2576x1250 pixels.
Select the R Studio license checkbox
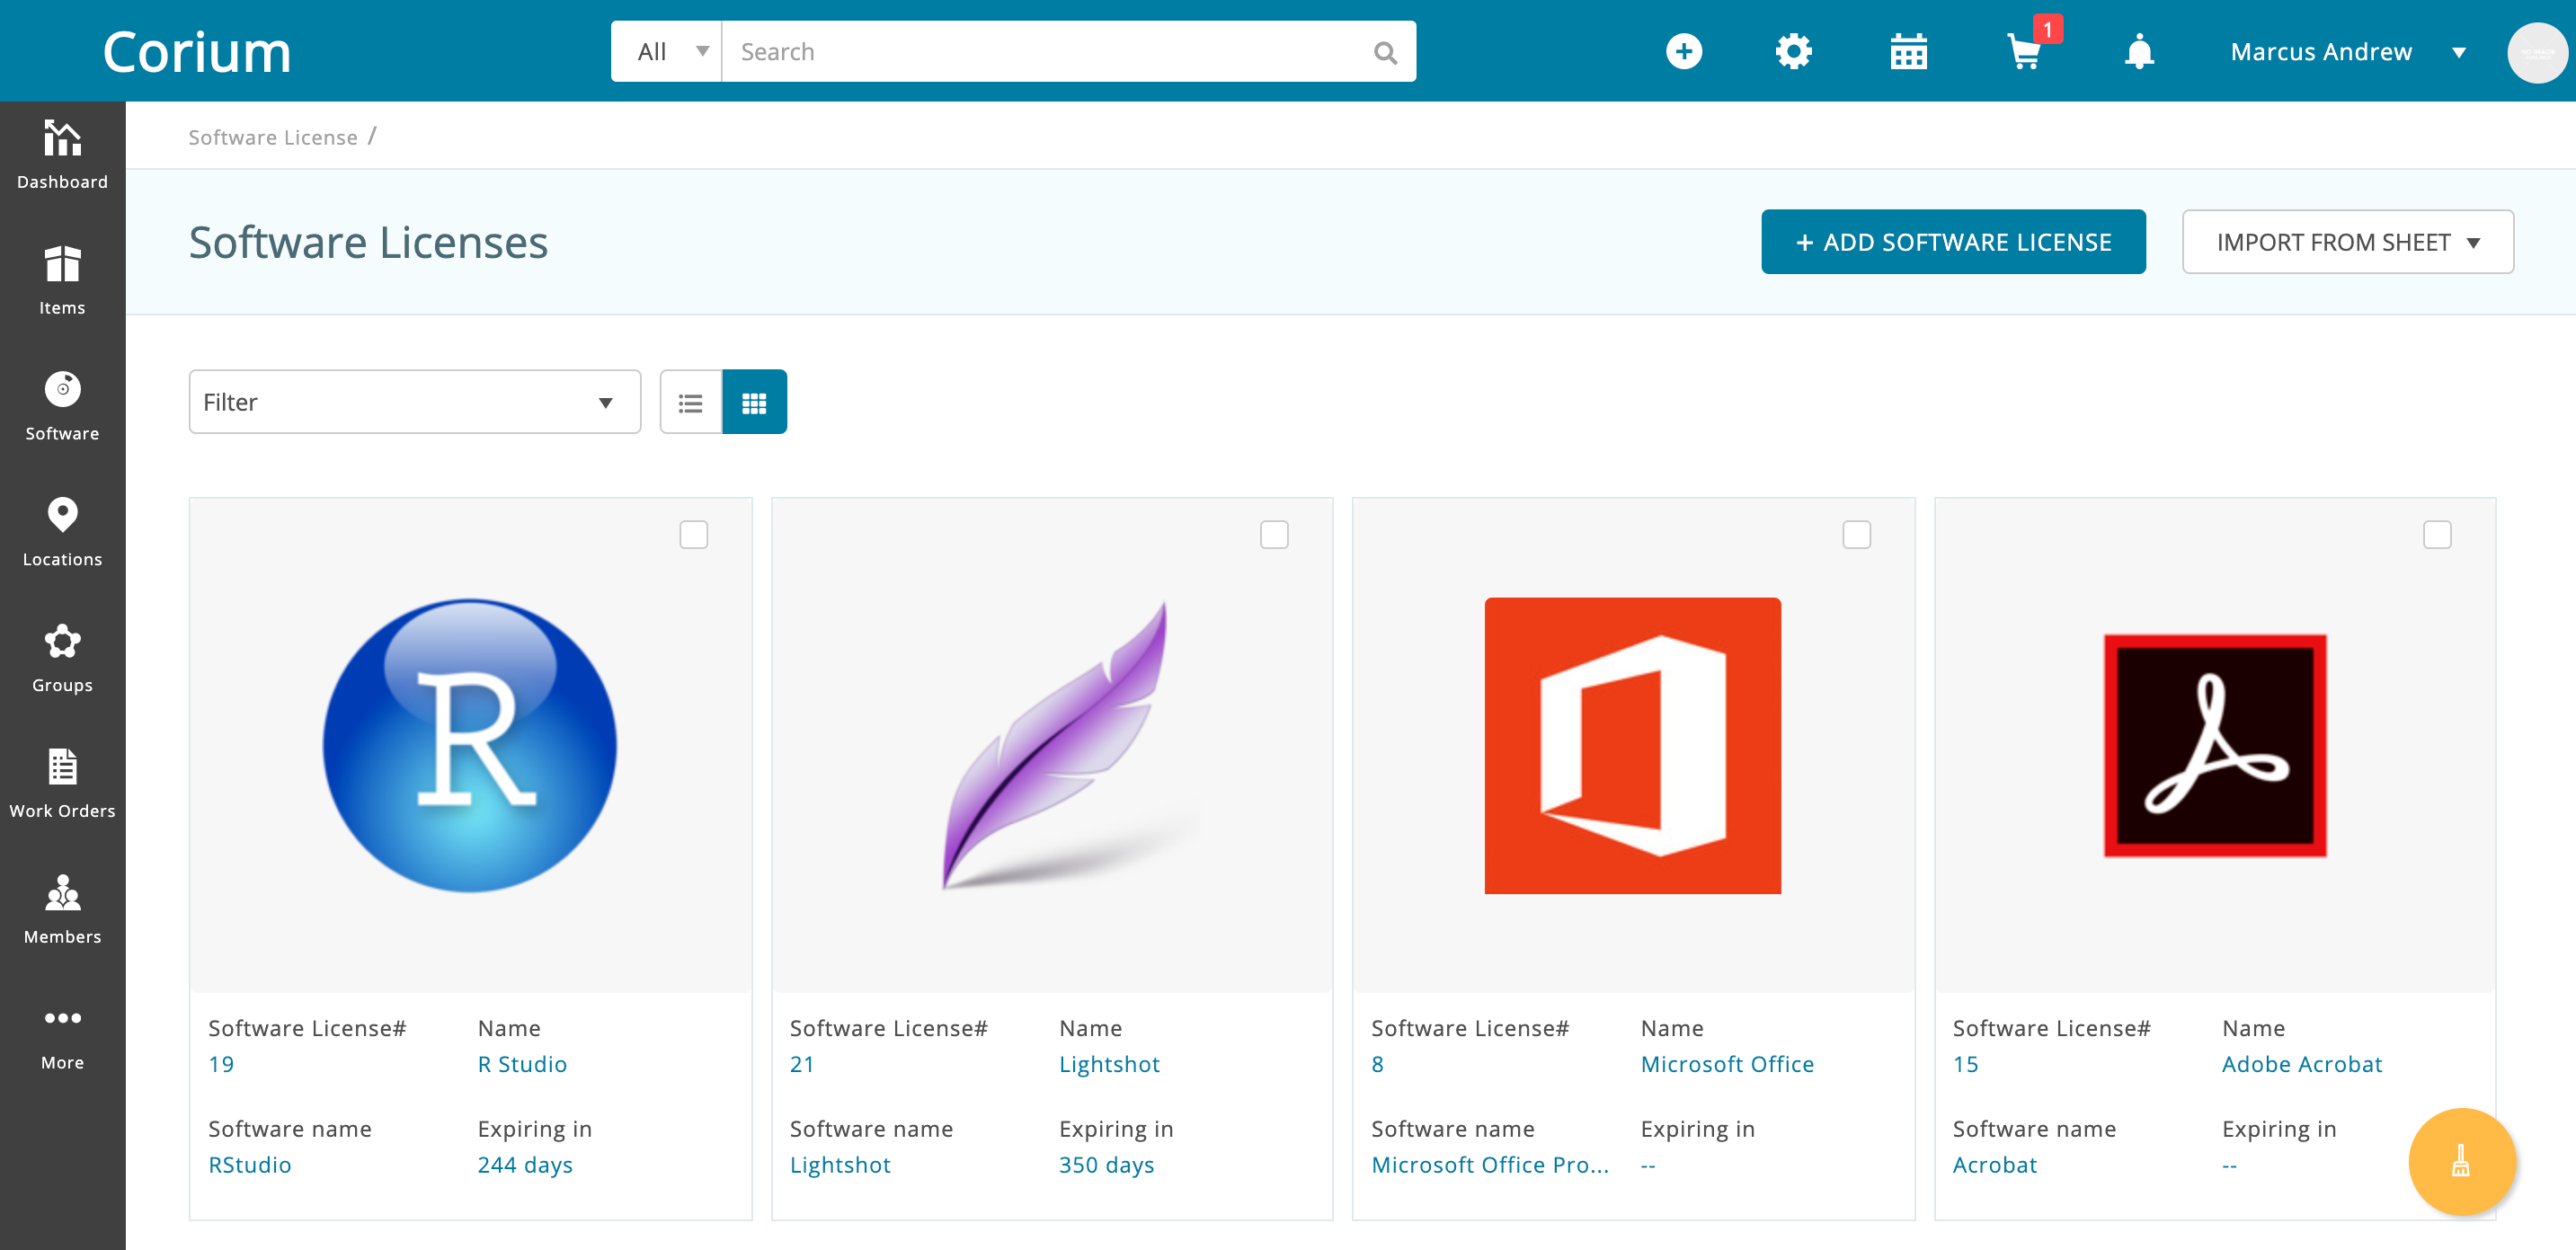[693, 534]
